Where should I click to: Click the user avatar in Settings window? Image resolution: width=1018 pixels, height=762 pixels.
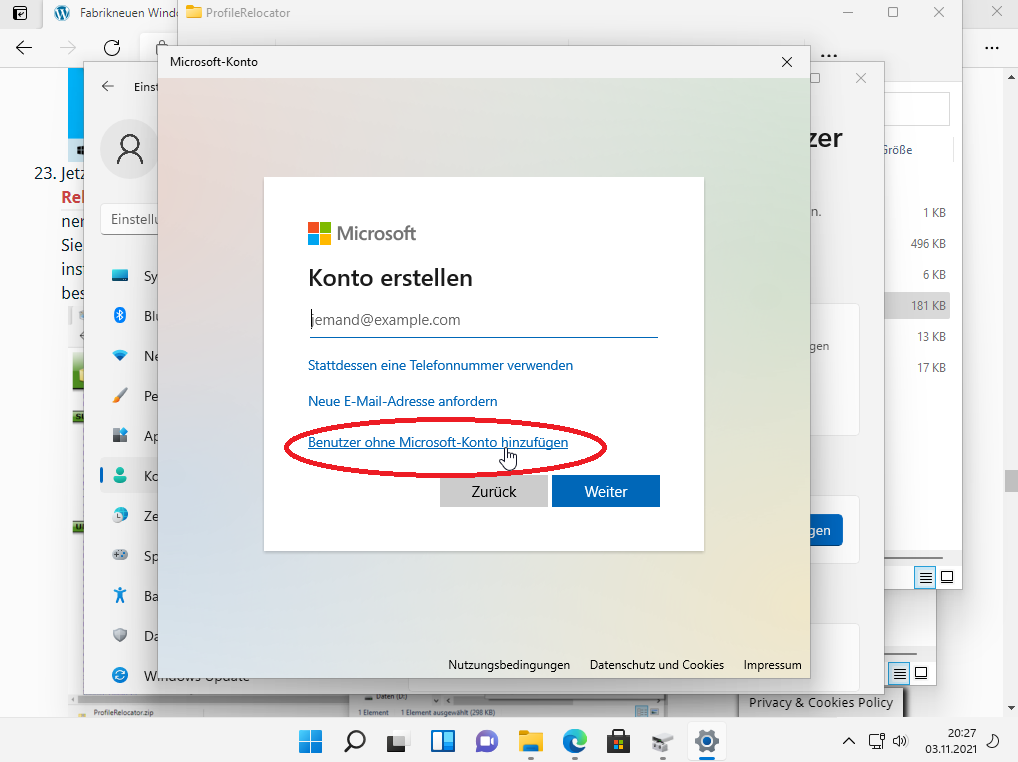(x=130, y=149)
